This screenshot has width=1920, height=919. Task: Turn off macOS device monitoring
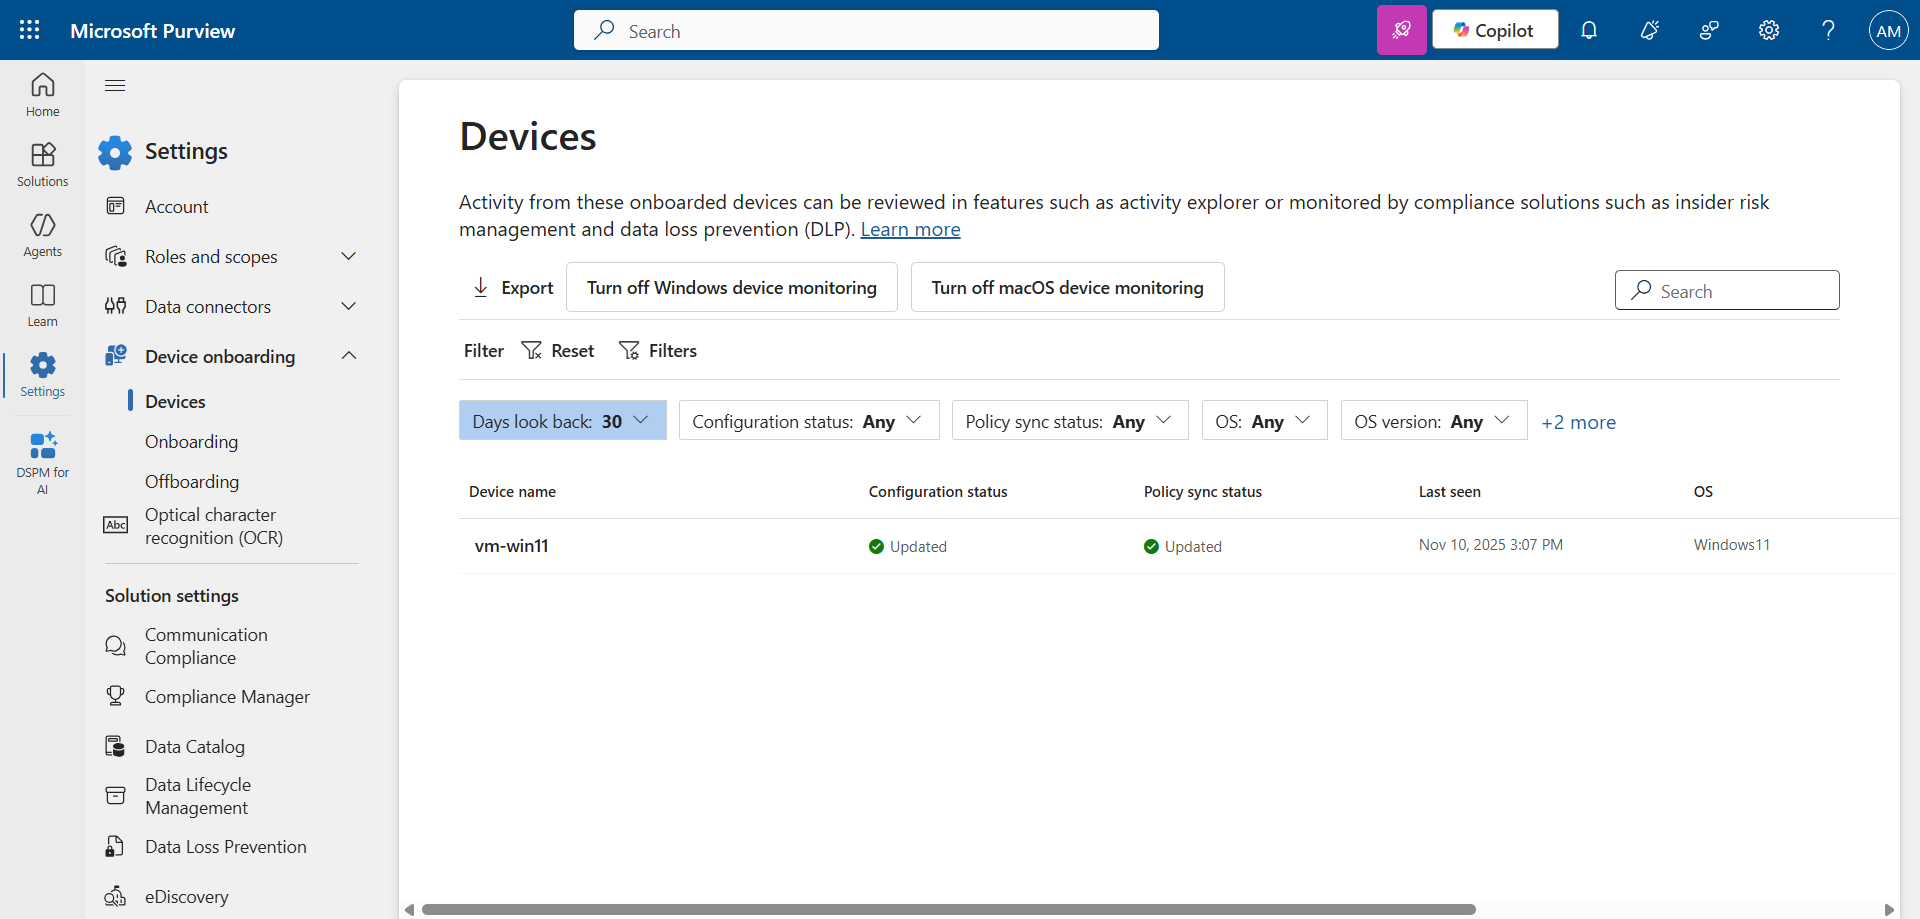click(x=1067, y=288)
